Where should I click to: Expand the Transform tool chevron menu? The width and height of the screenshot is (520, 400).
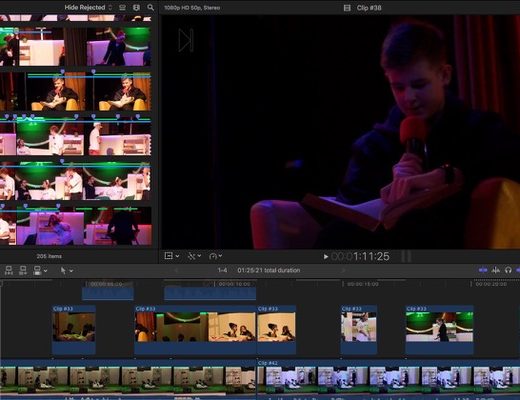(x=177, y=256)
